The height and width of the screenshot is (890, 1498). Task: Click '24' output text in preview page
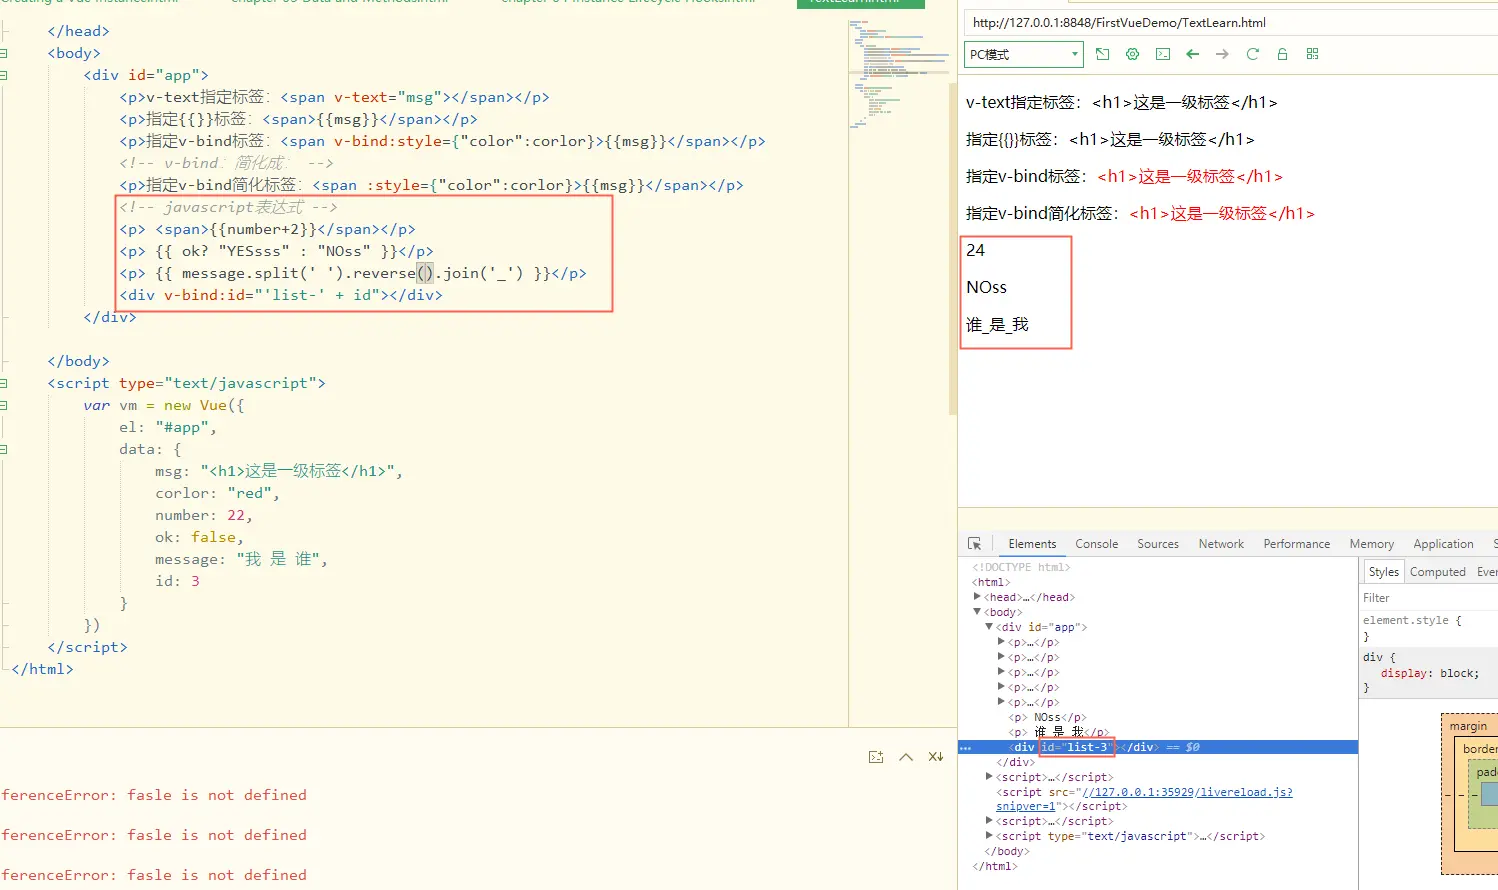tap(976, 250)
